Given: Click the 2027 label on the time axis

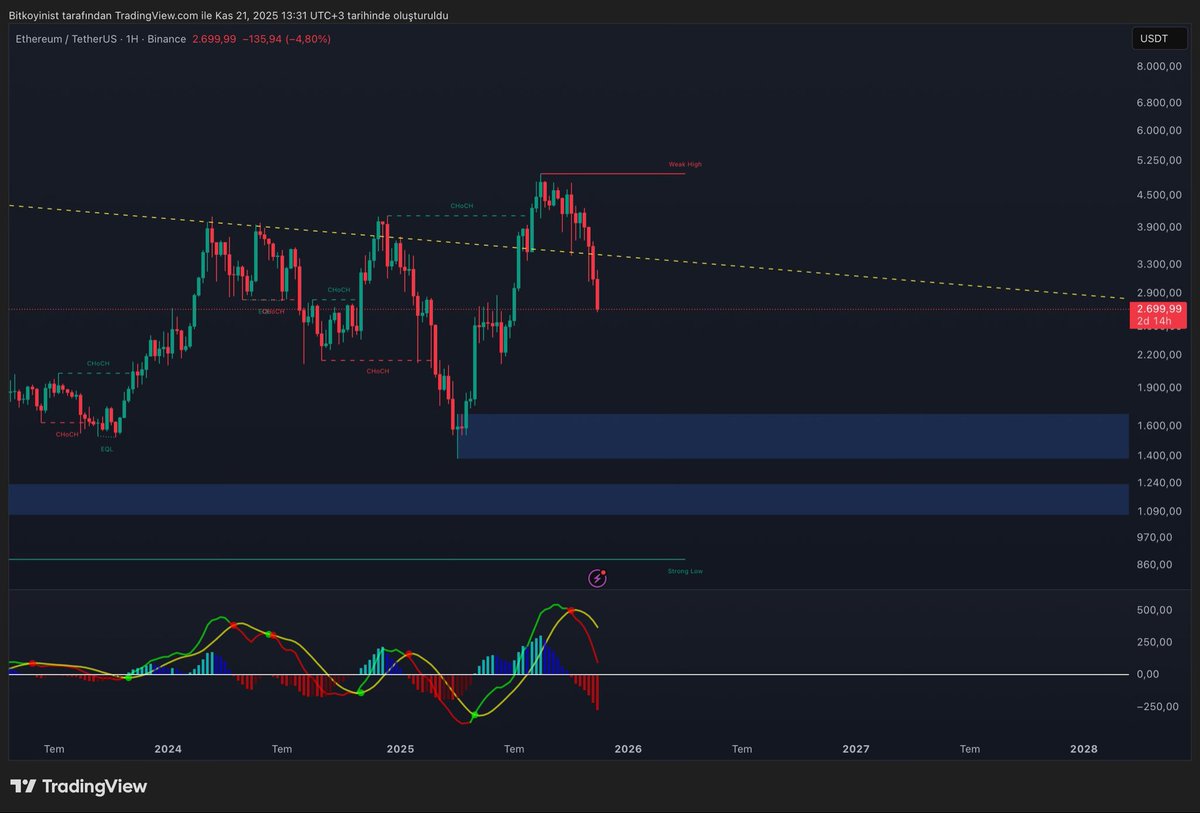Looking at the screenshot, I should [856, 748].
